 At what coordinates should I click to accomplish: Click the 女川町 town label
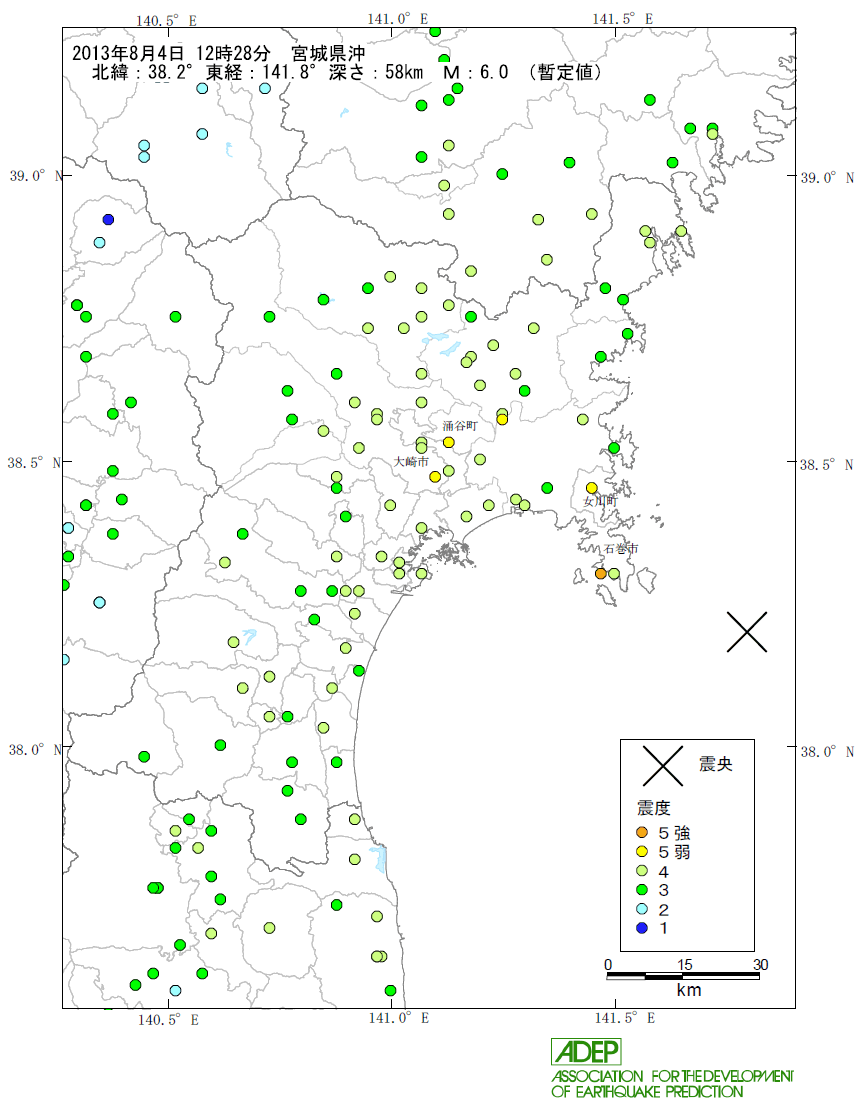[600, 500]
